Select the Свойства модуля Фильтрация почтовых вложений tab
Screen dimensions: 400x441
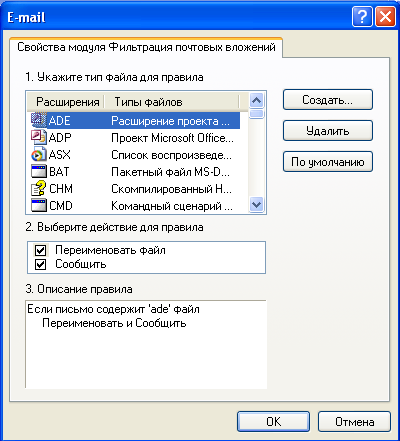coord(146,48)
